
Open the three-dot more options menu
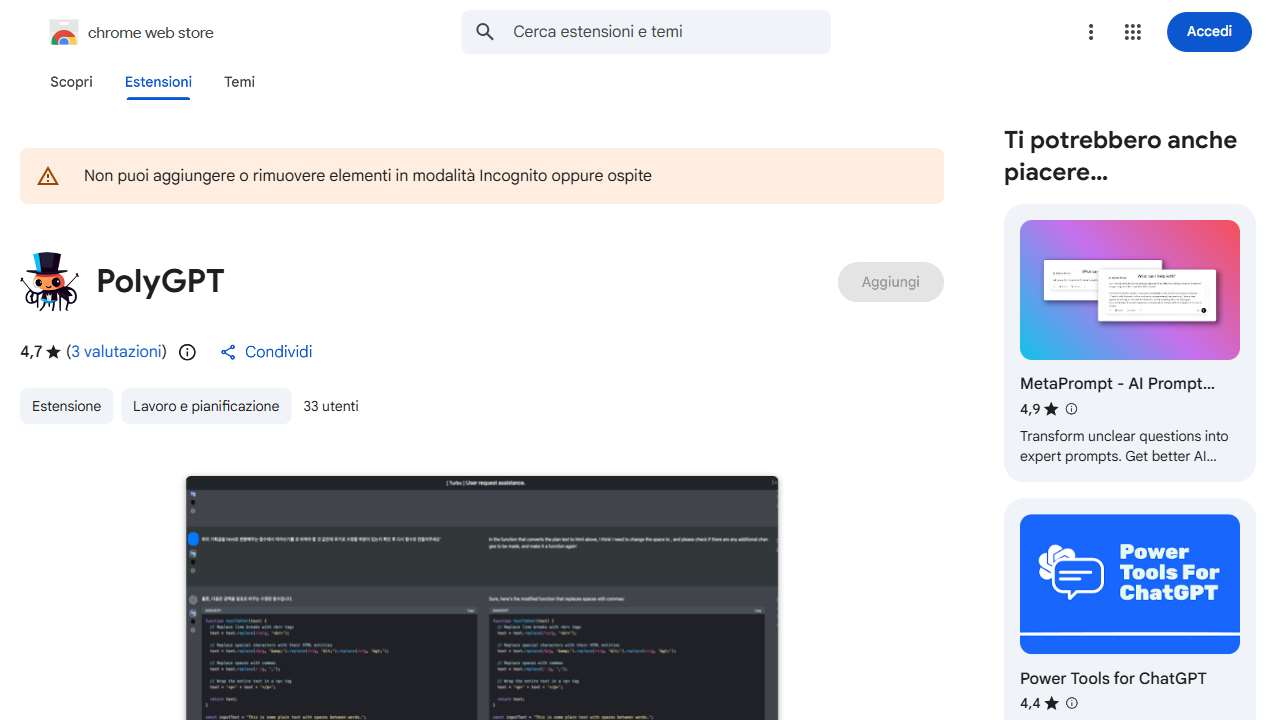[1091, 32]
